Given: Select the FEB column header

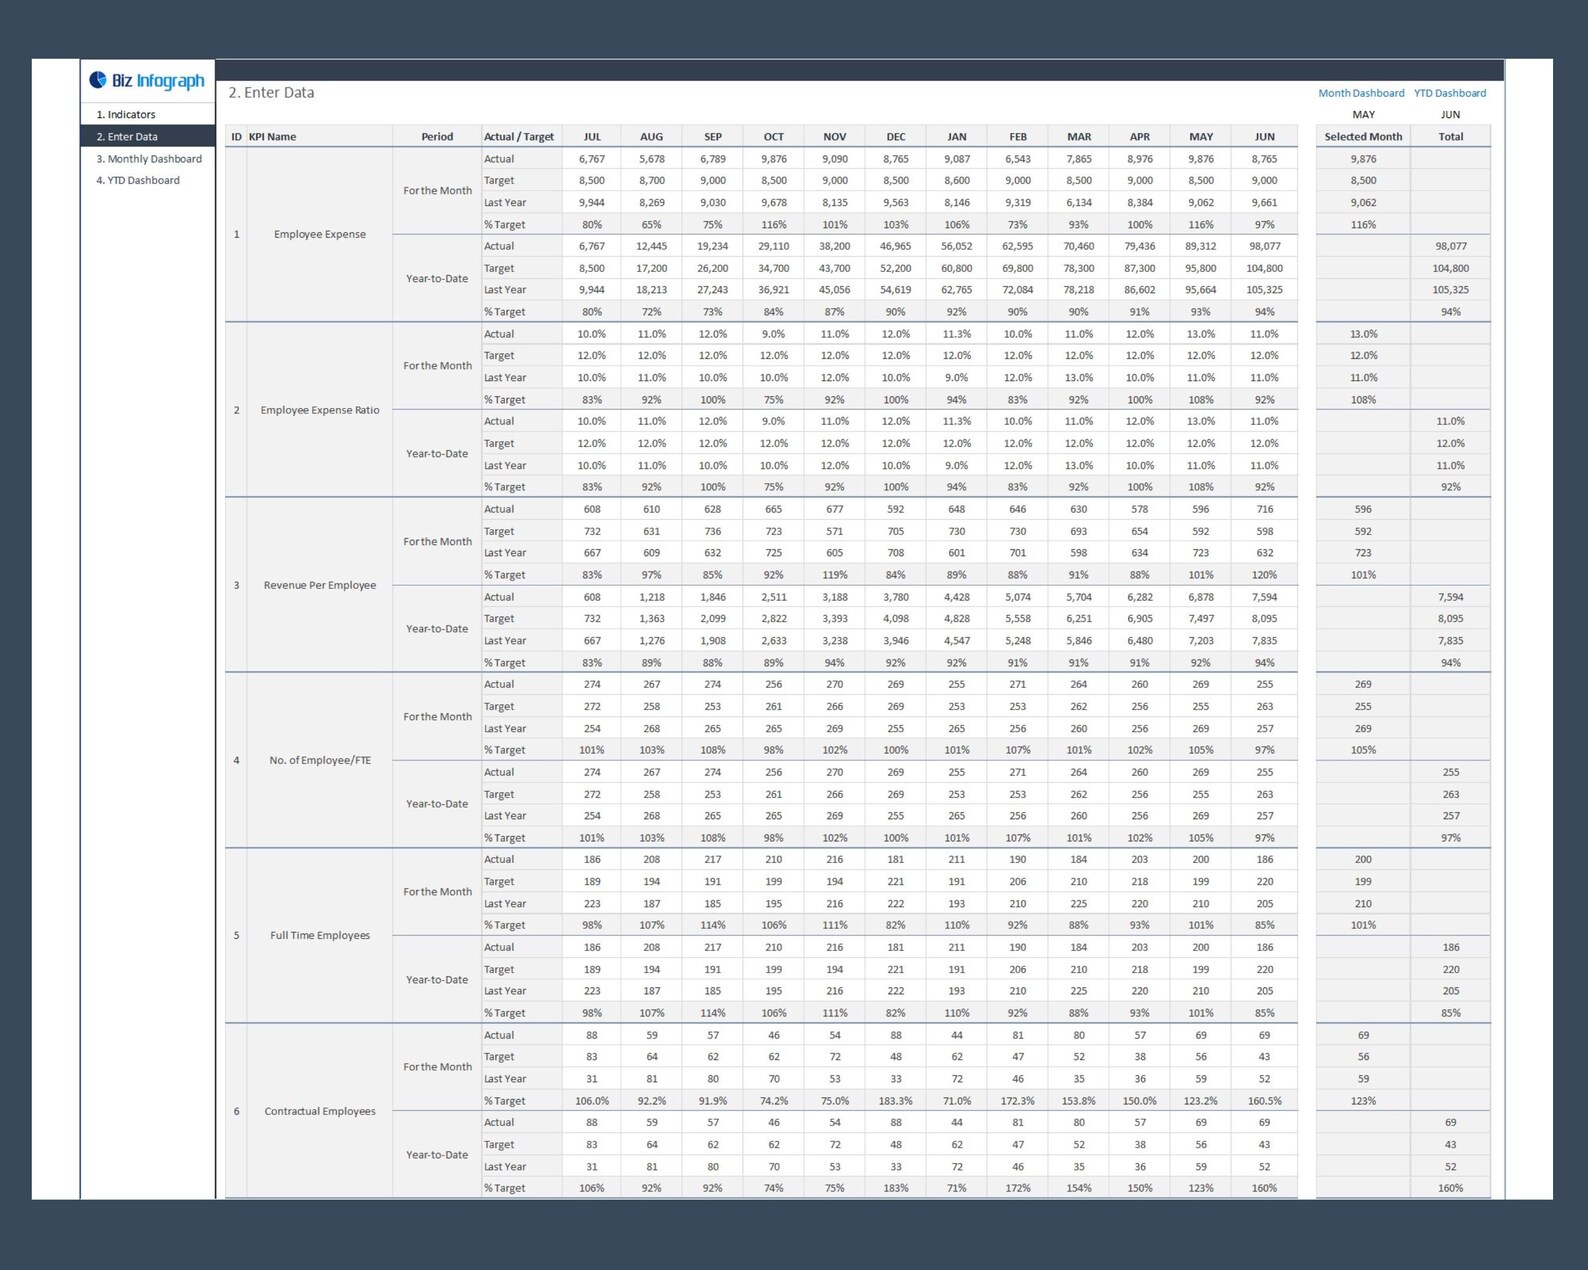Looking at the screenshot, I should 1017,136.
